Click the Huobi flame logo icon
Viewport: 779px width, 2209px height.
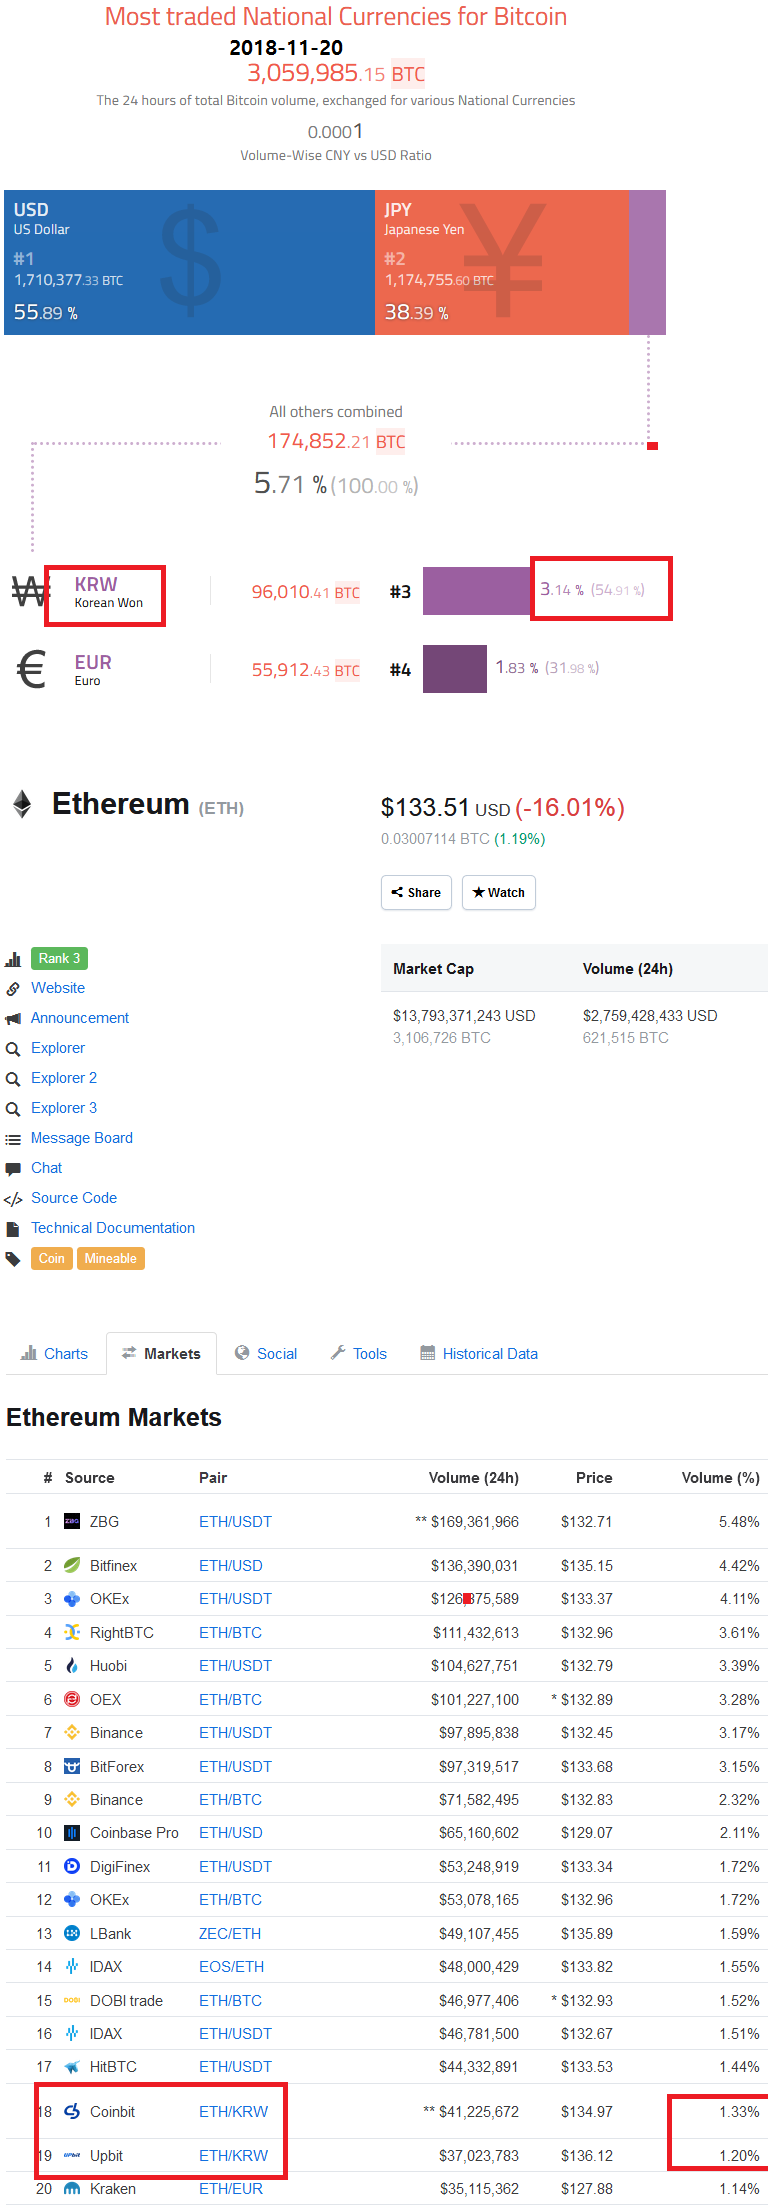point(72,1665)
